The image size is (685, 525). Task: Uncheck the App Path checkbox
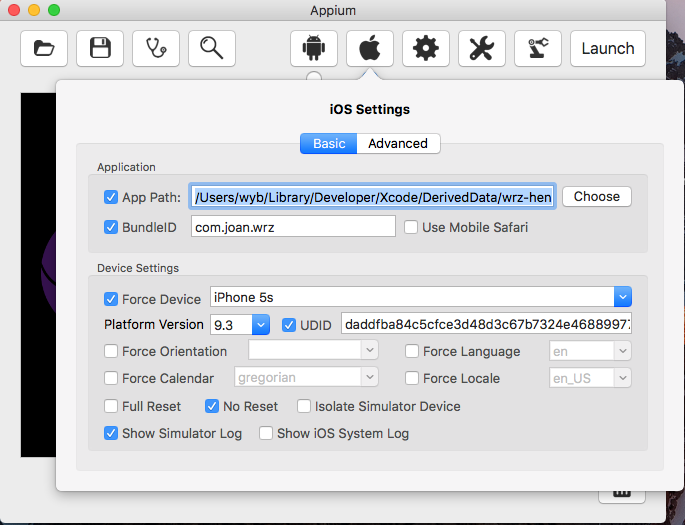(x=111, y=197)
